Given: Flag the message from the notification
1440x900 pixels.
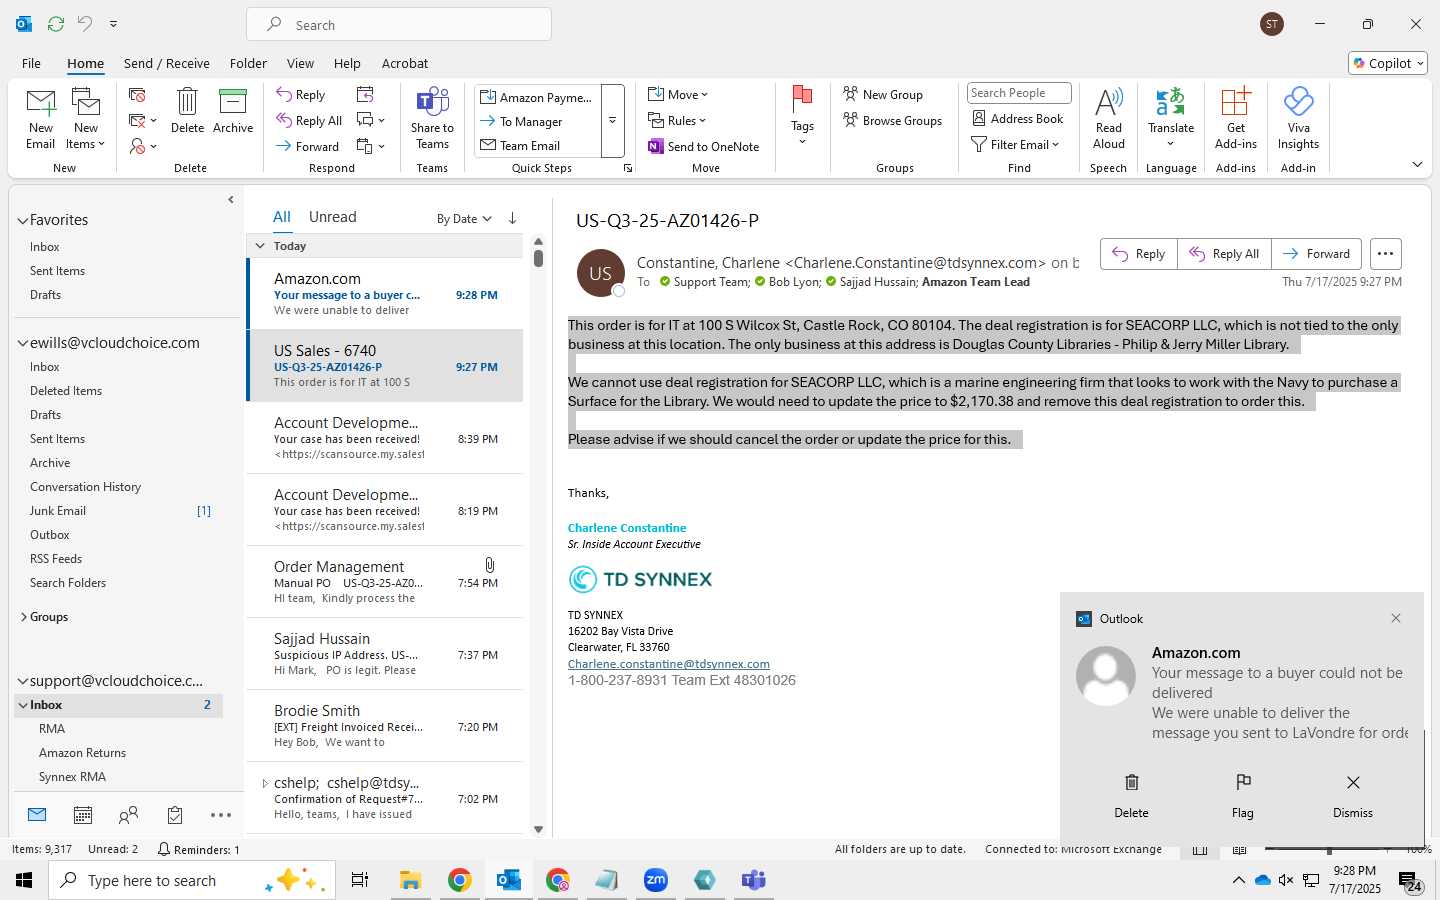Looking at the screenshot, I should click(x=1243, y=795).
